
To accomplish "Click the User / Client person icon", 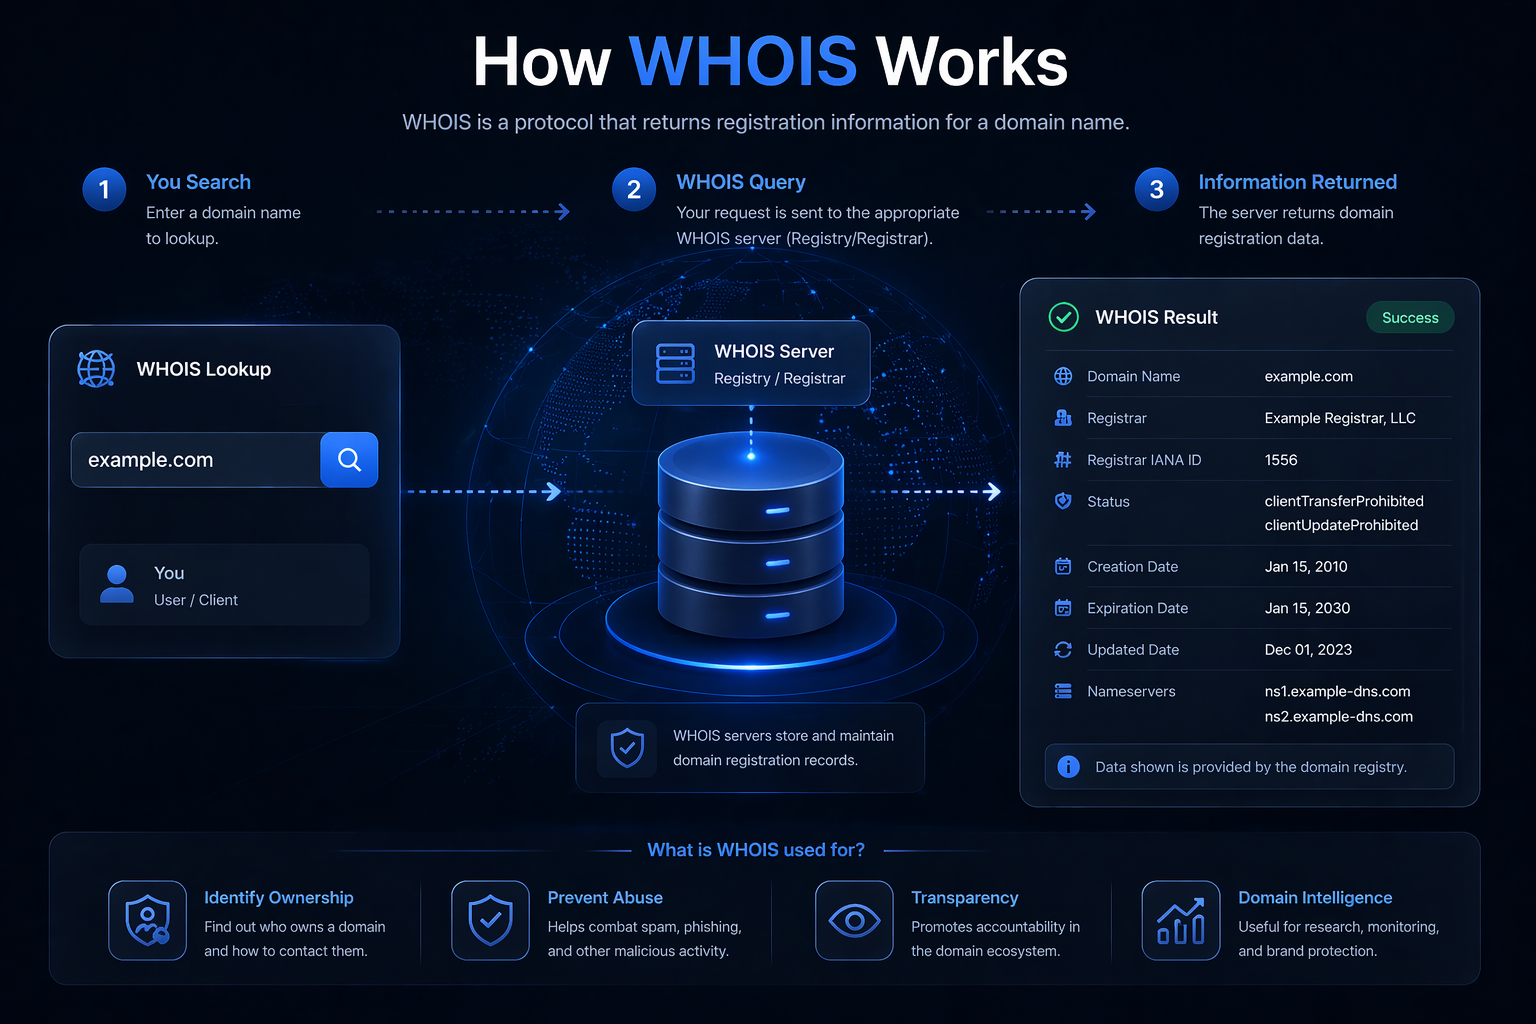I will point(117,584).
